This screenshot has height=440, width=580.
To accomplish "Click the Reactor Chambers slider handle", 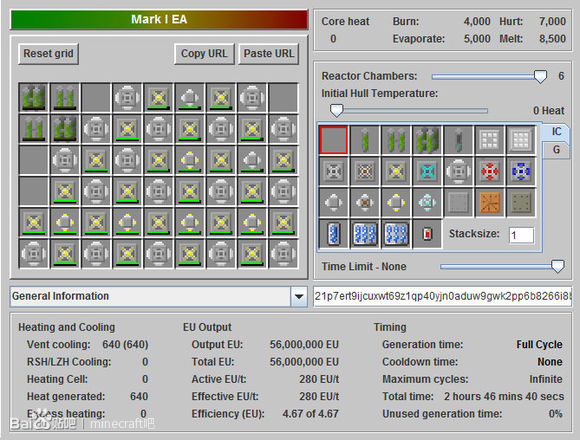I will click(540, 77).
